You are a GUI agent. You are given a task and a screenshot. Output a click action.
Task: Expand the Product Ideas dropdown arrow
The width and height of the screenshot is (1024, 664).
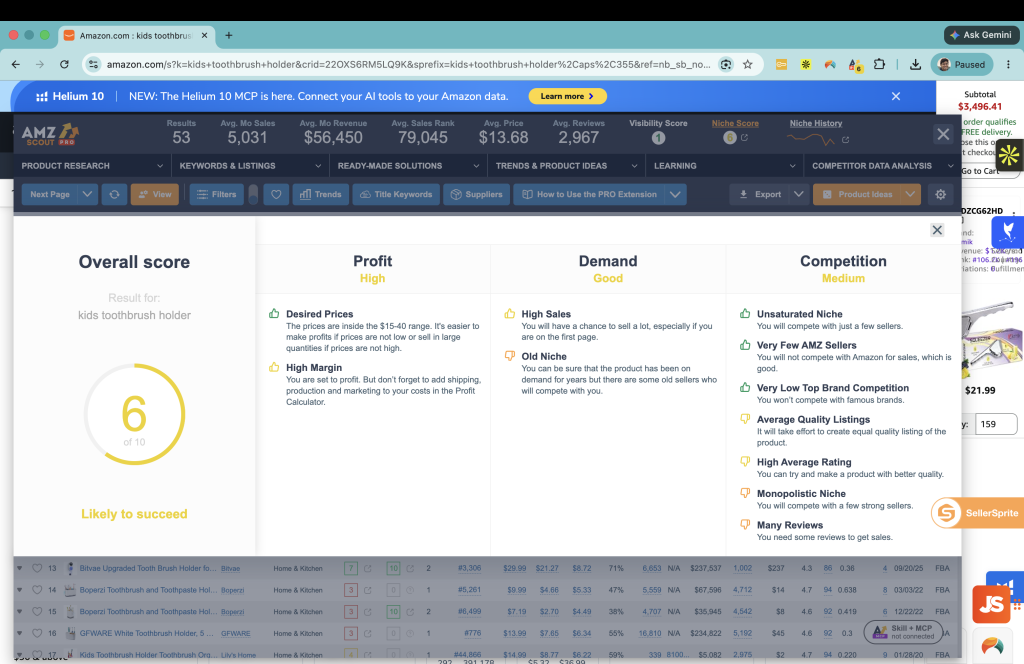point(910,194)
